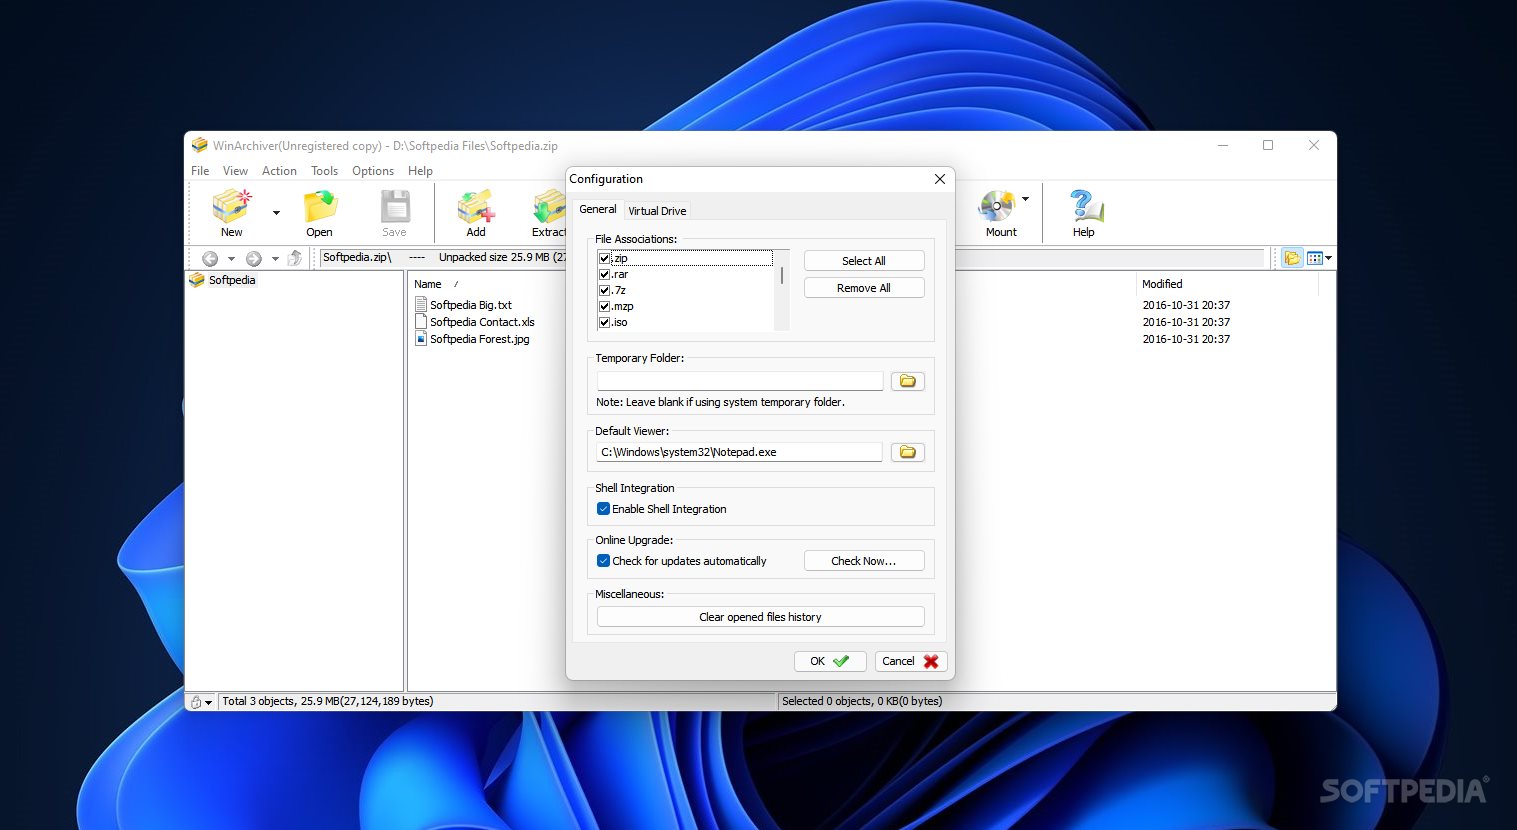Click the Mount disc image icon
This screenshot has width=1517, height=830.
[x=997, y=207]
